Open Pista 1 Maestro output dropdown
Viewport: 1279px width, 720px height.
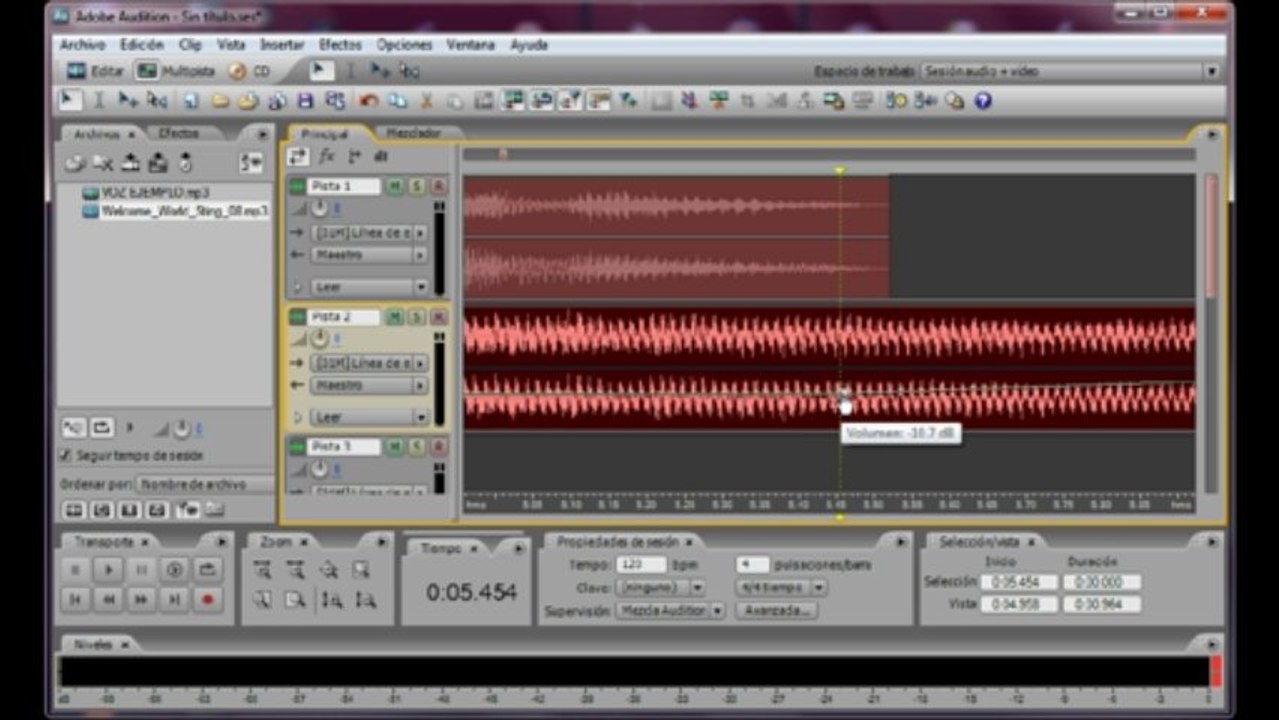[369, 255]
